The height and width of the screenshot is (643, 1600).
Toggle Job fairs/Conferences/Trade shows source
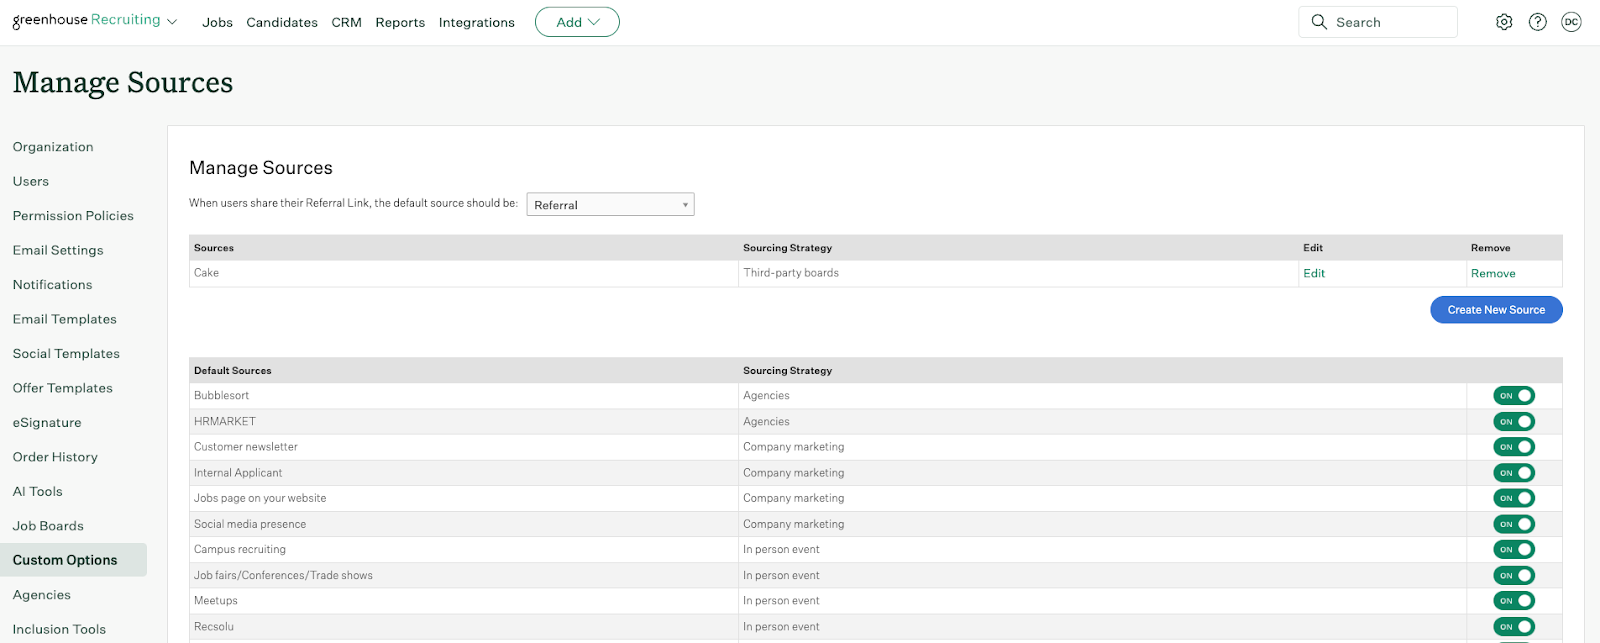(x=1514, y=575)
